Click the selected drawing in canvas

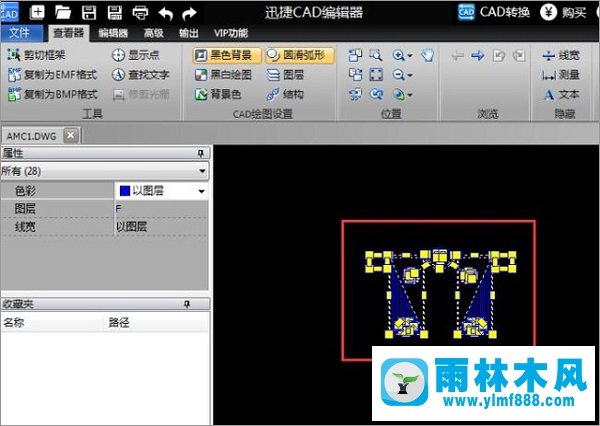pos(440,295)
